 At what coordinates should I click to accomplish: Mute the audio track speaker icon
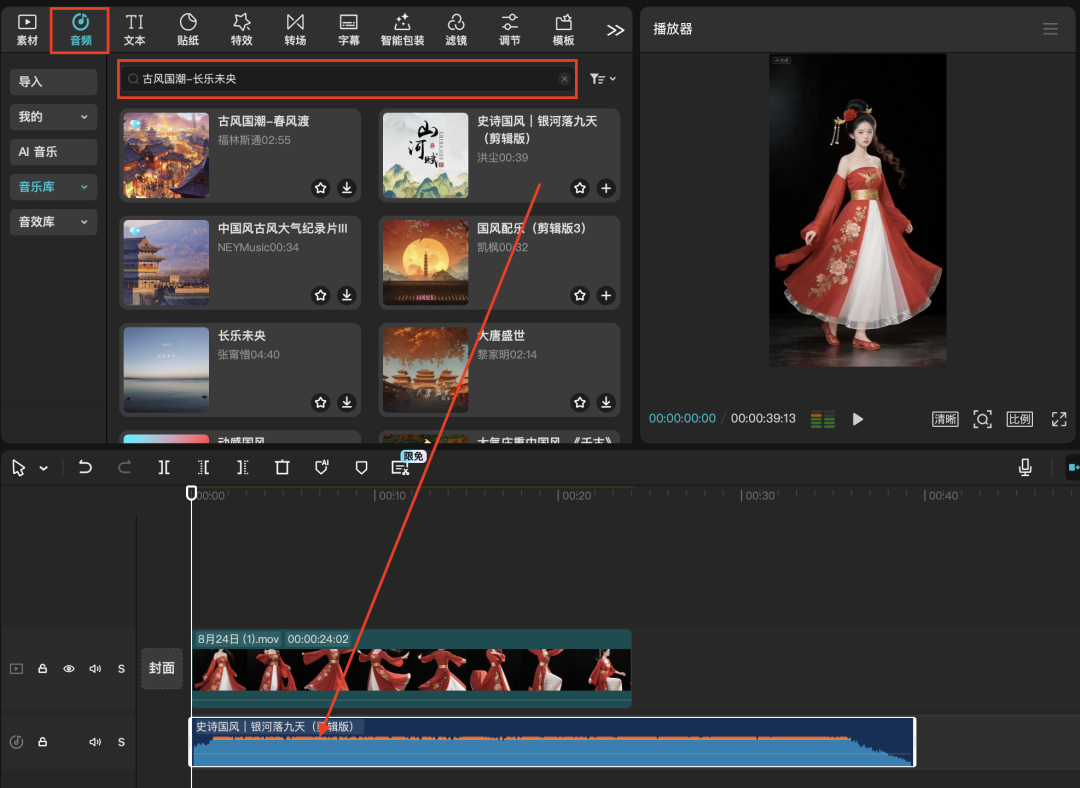coord(95,742)
